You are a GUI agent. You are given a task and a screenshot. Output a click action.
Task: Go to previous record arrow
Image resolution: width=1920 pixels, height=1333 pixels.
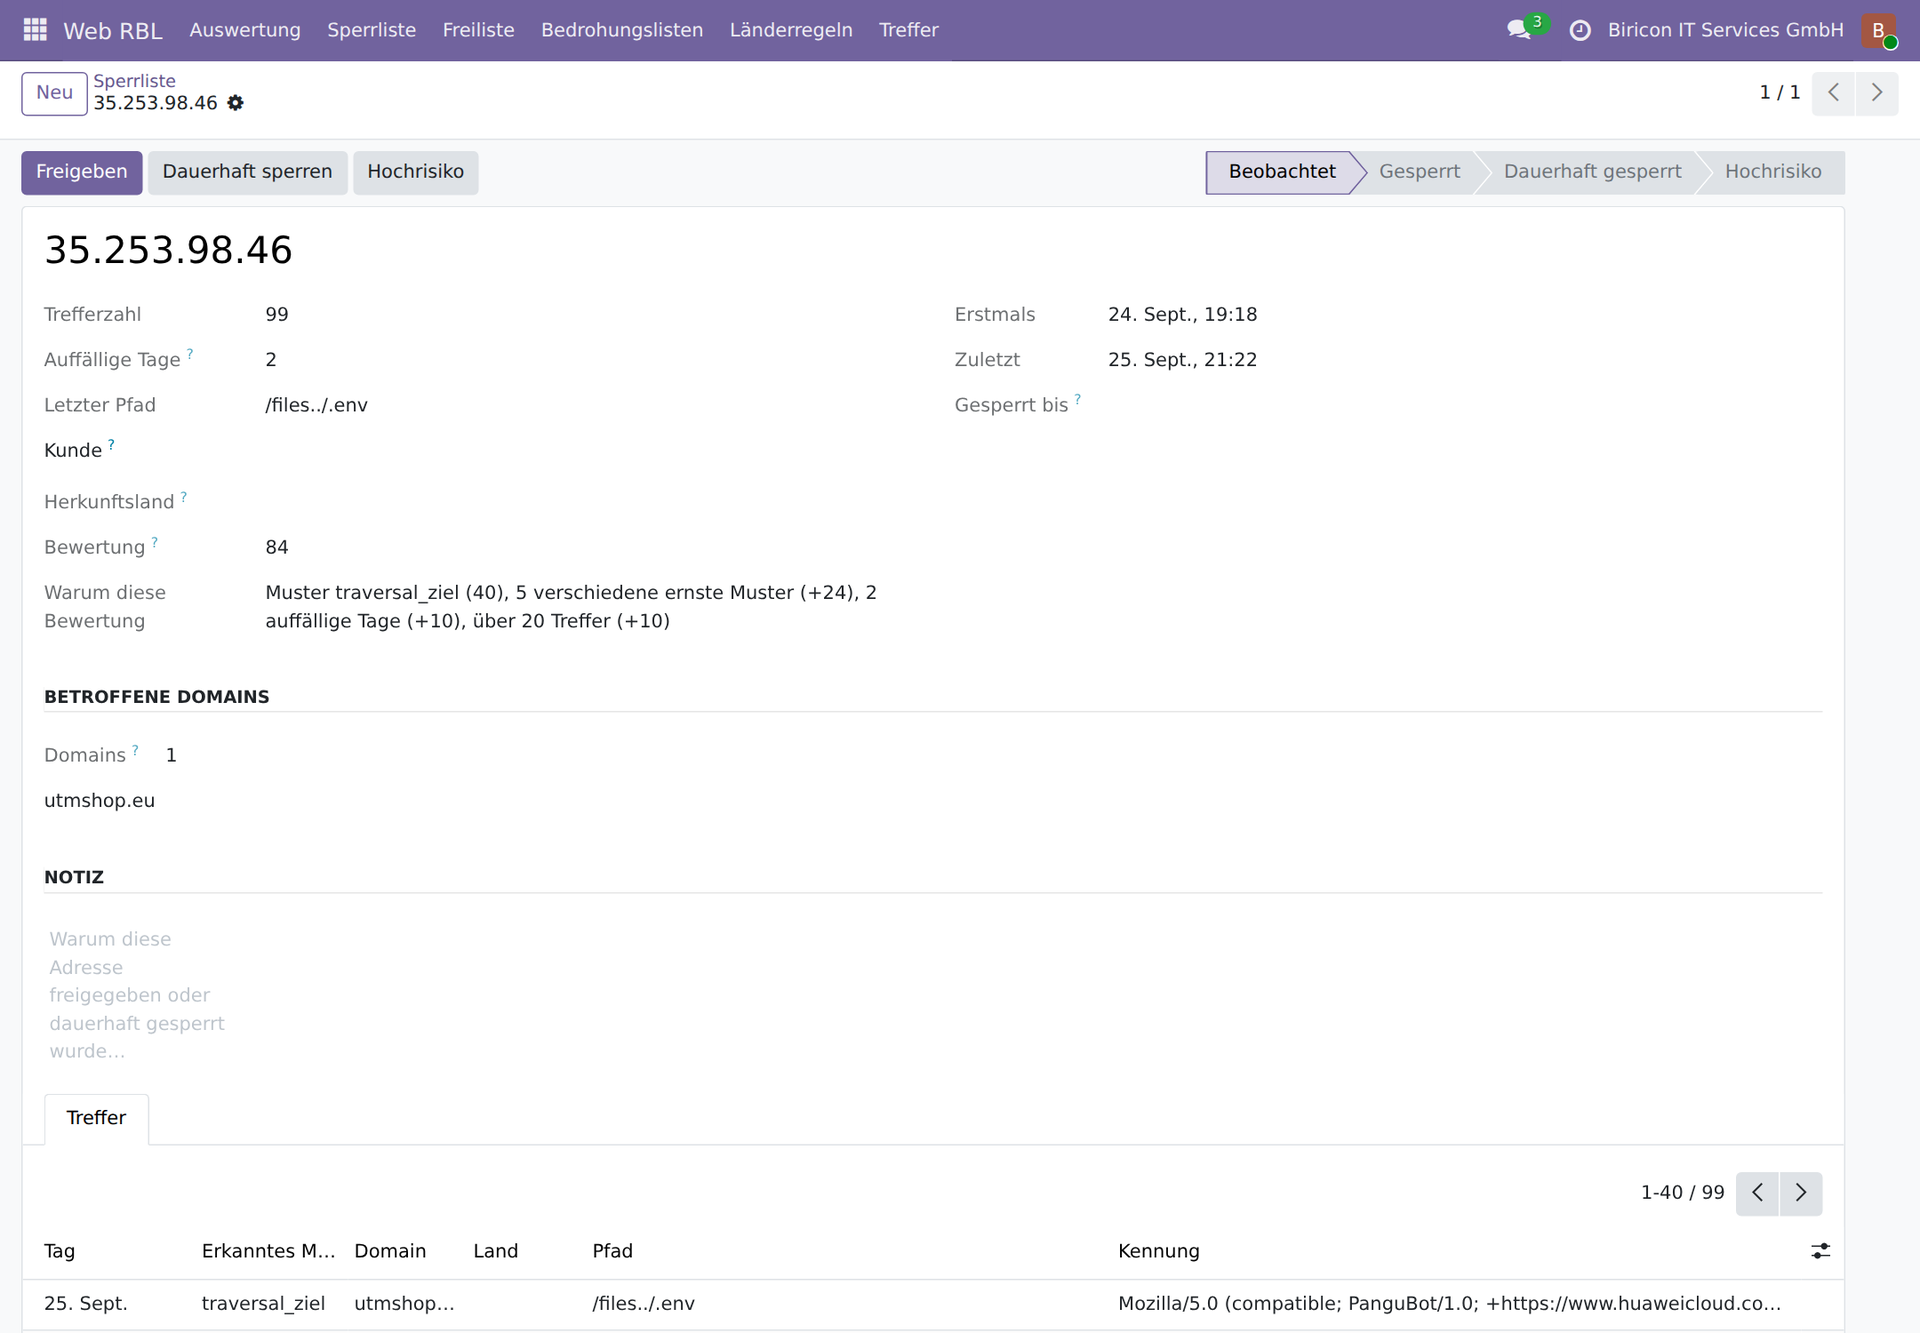point(1833,93)
